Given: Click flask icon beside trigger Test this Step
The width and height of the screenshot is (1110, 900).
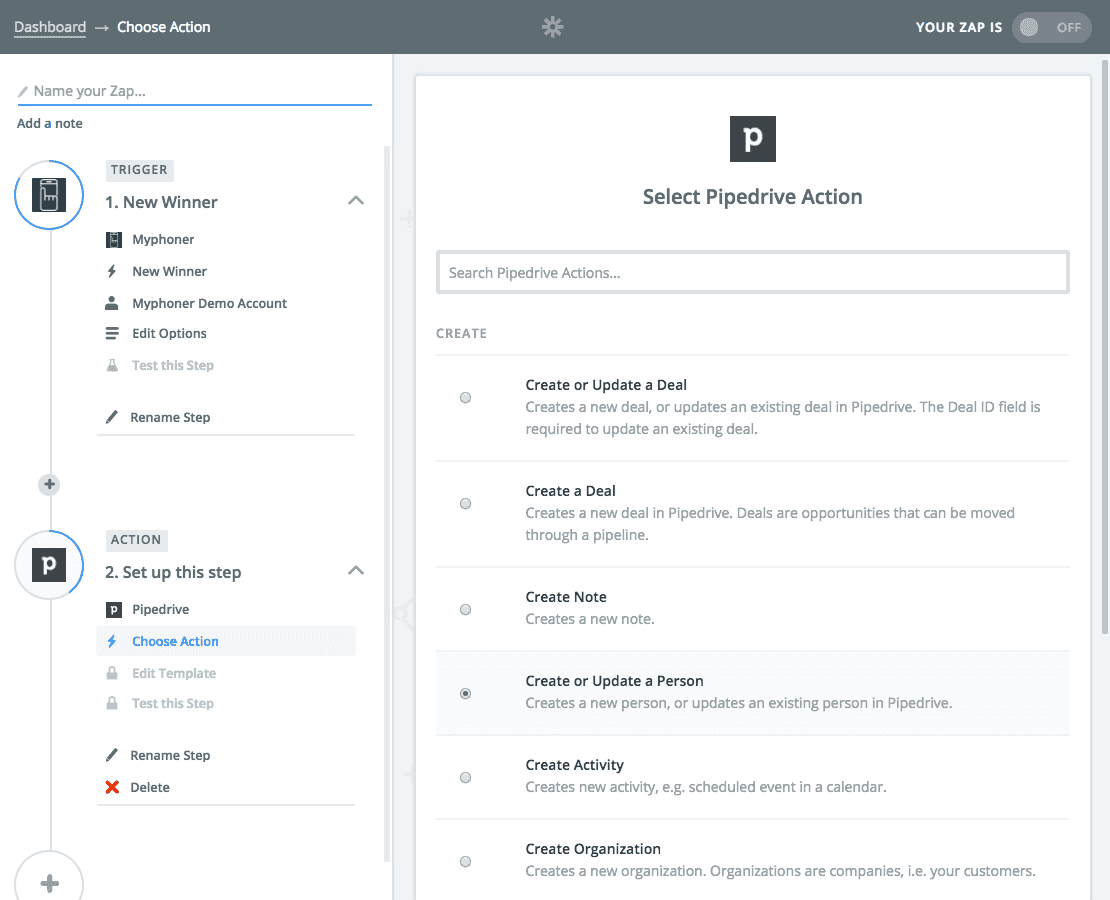Looking at the screenshot, I should (112, 365).
